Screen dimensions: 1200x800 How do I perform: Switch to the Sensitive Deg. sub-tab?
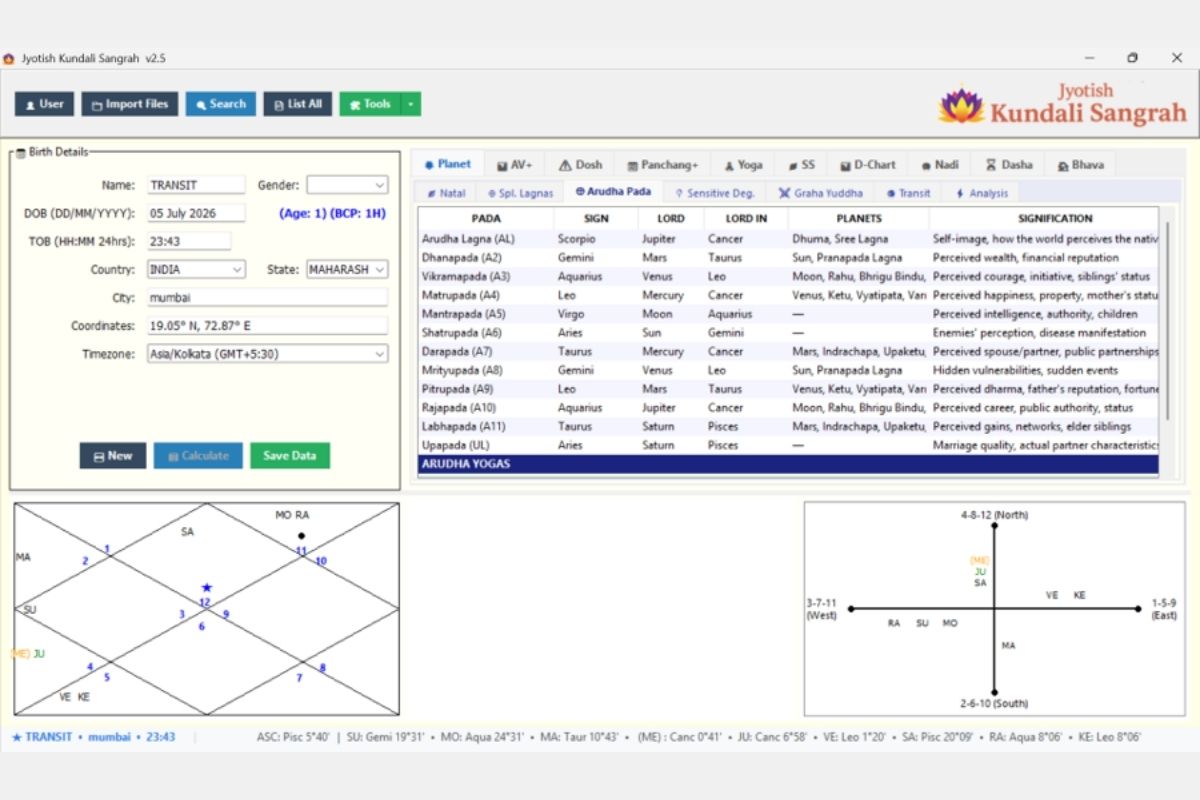click(x=714, y=193)
